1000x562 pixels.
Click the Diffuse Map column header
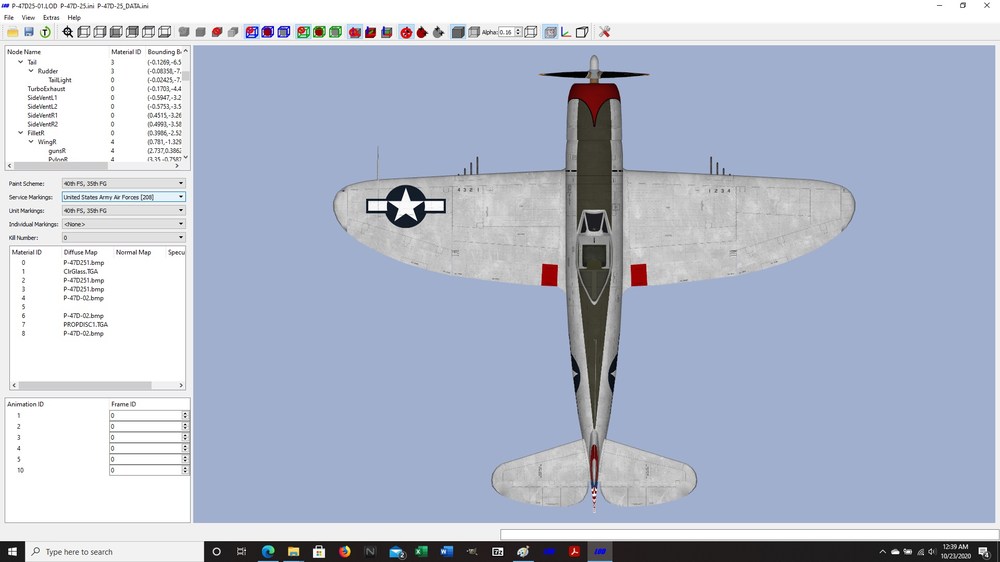pyautogui.click(x=80, y=252)
